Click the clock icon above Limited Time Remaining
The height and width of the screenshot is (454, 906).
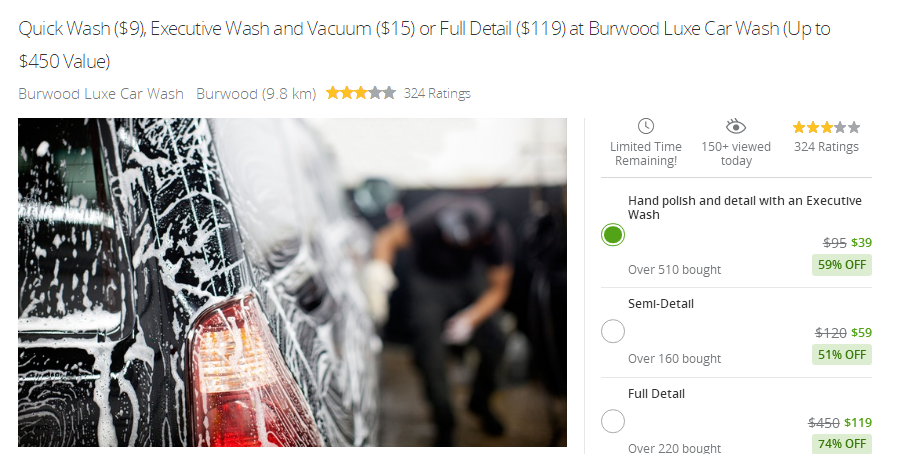(x=645, y=126)
